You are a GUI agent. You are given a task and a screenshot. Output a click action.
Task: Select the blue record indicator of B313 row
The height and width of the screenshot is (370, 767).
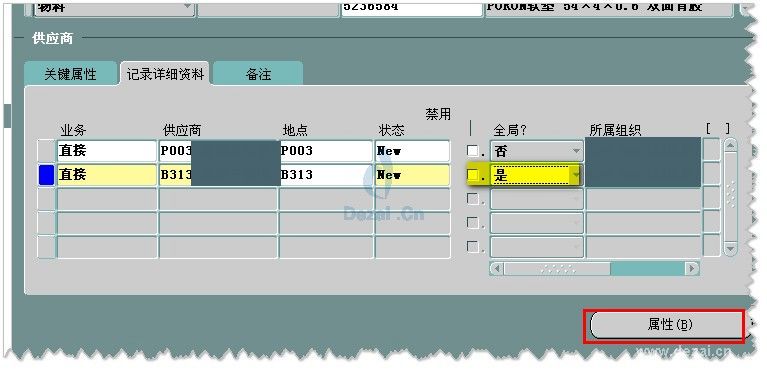[x=46, y=175]
